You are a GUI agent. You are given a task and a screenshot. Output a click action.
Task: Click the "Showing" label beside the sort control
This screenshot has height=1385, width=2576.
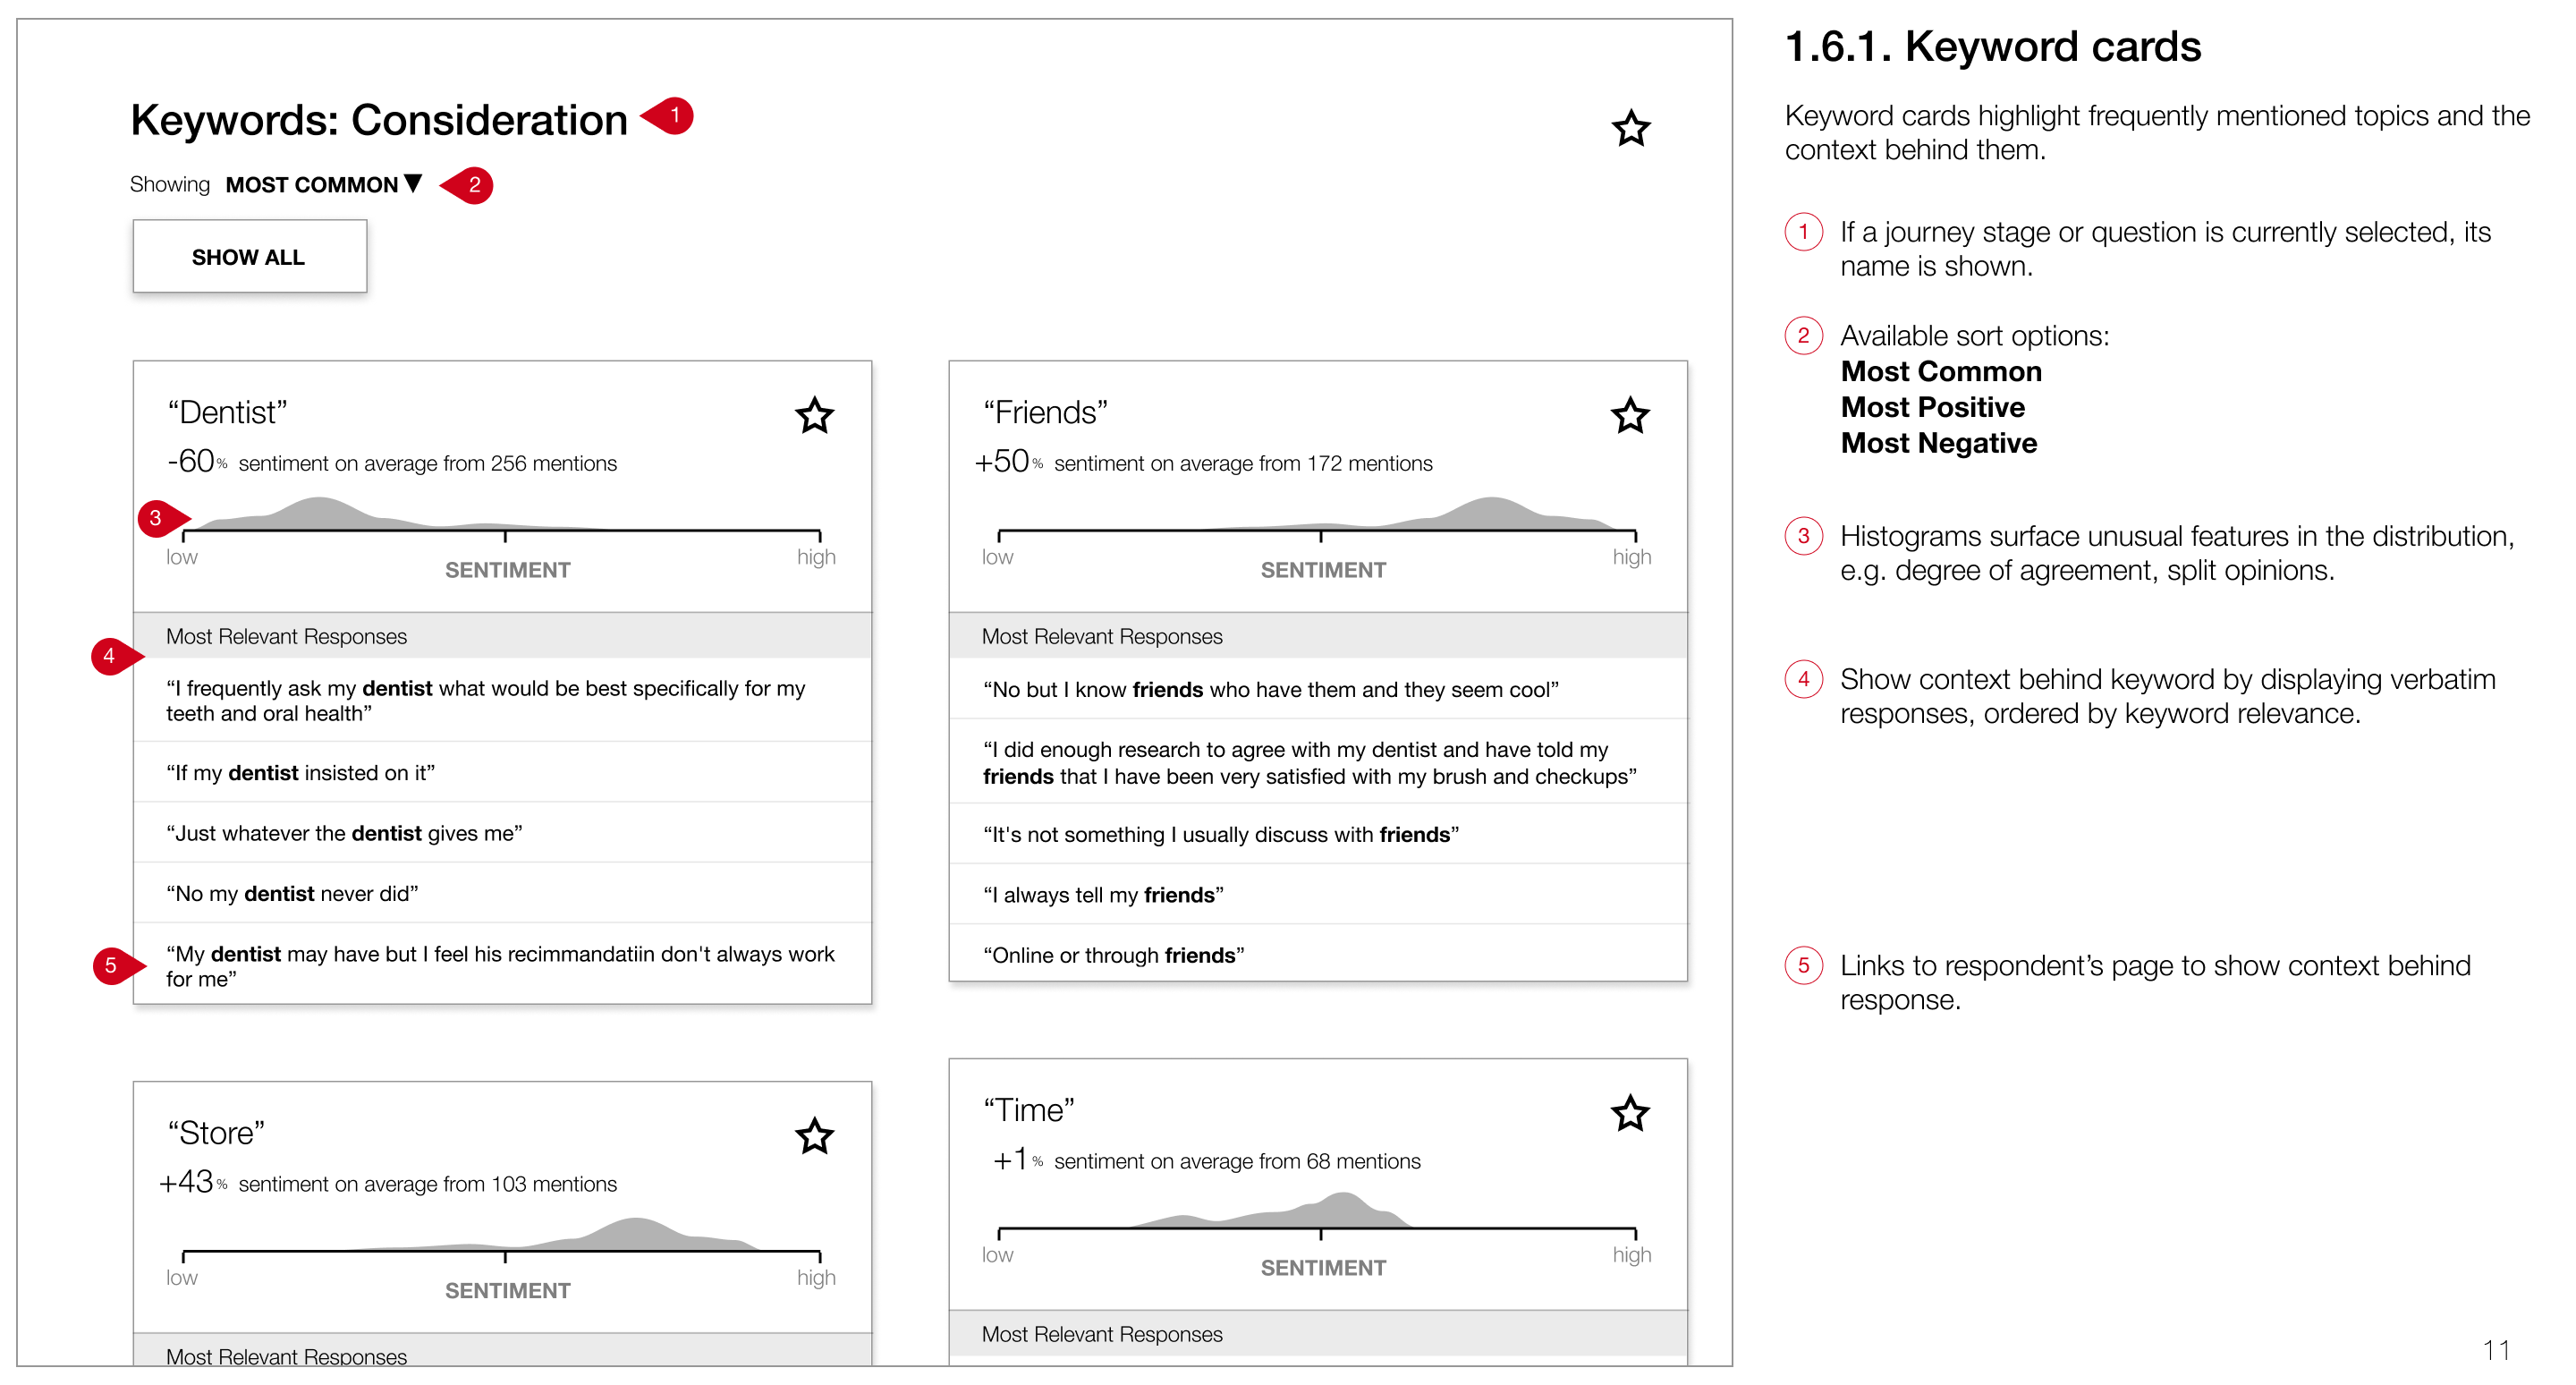(170, 184)
